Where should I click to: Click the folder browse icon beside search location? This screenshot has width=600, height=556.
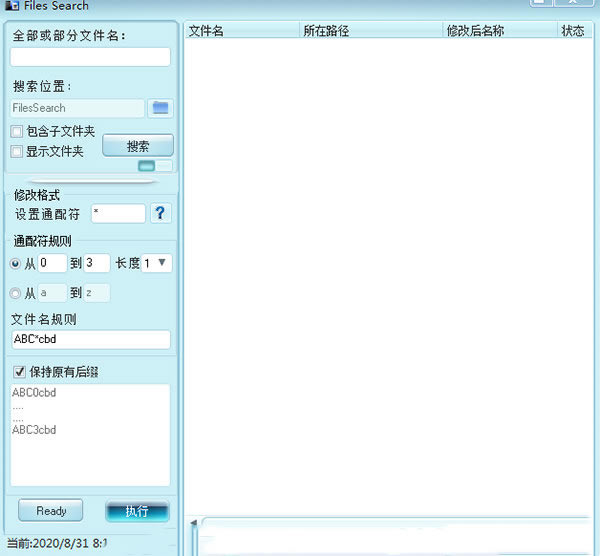click(x=160, y=108)
